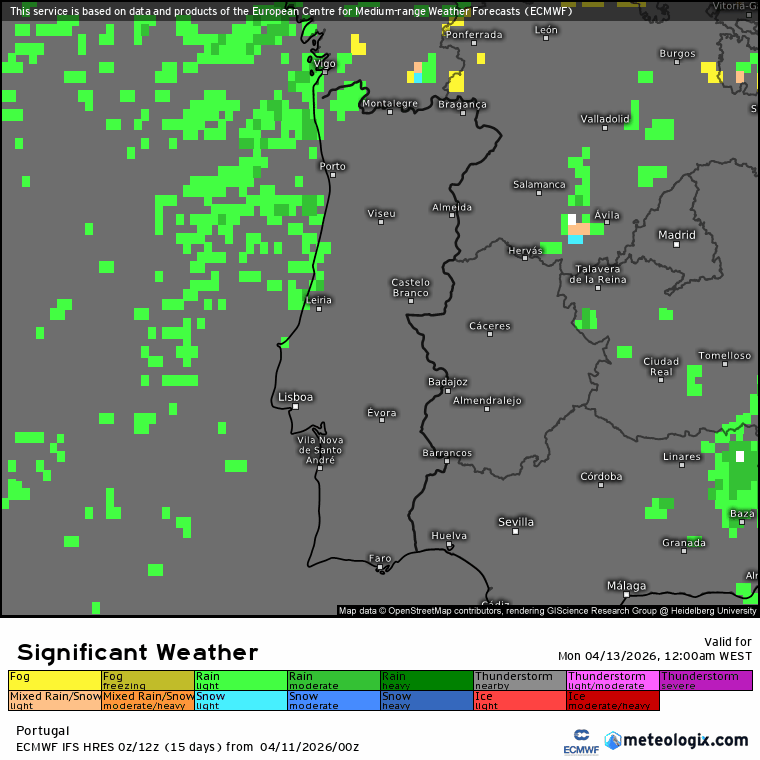This screenshot has height=760, width=760.
Task: Click the Ponferrada city marker
Action: [474, 43]
